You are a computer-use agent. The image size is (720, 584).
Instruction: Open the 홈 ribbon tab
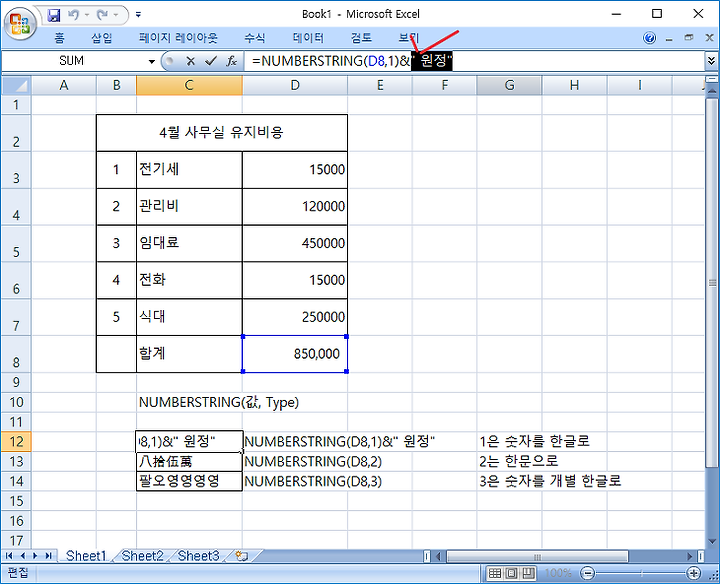click(60, 38)
